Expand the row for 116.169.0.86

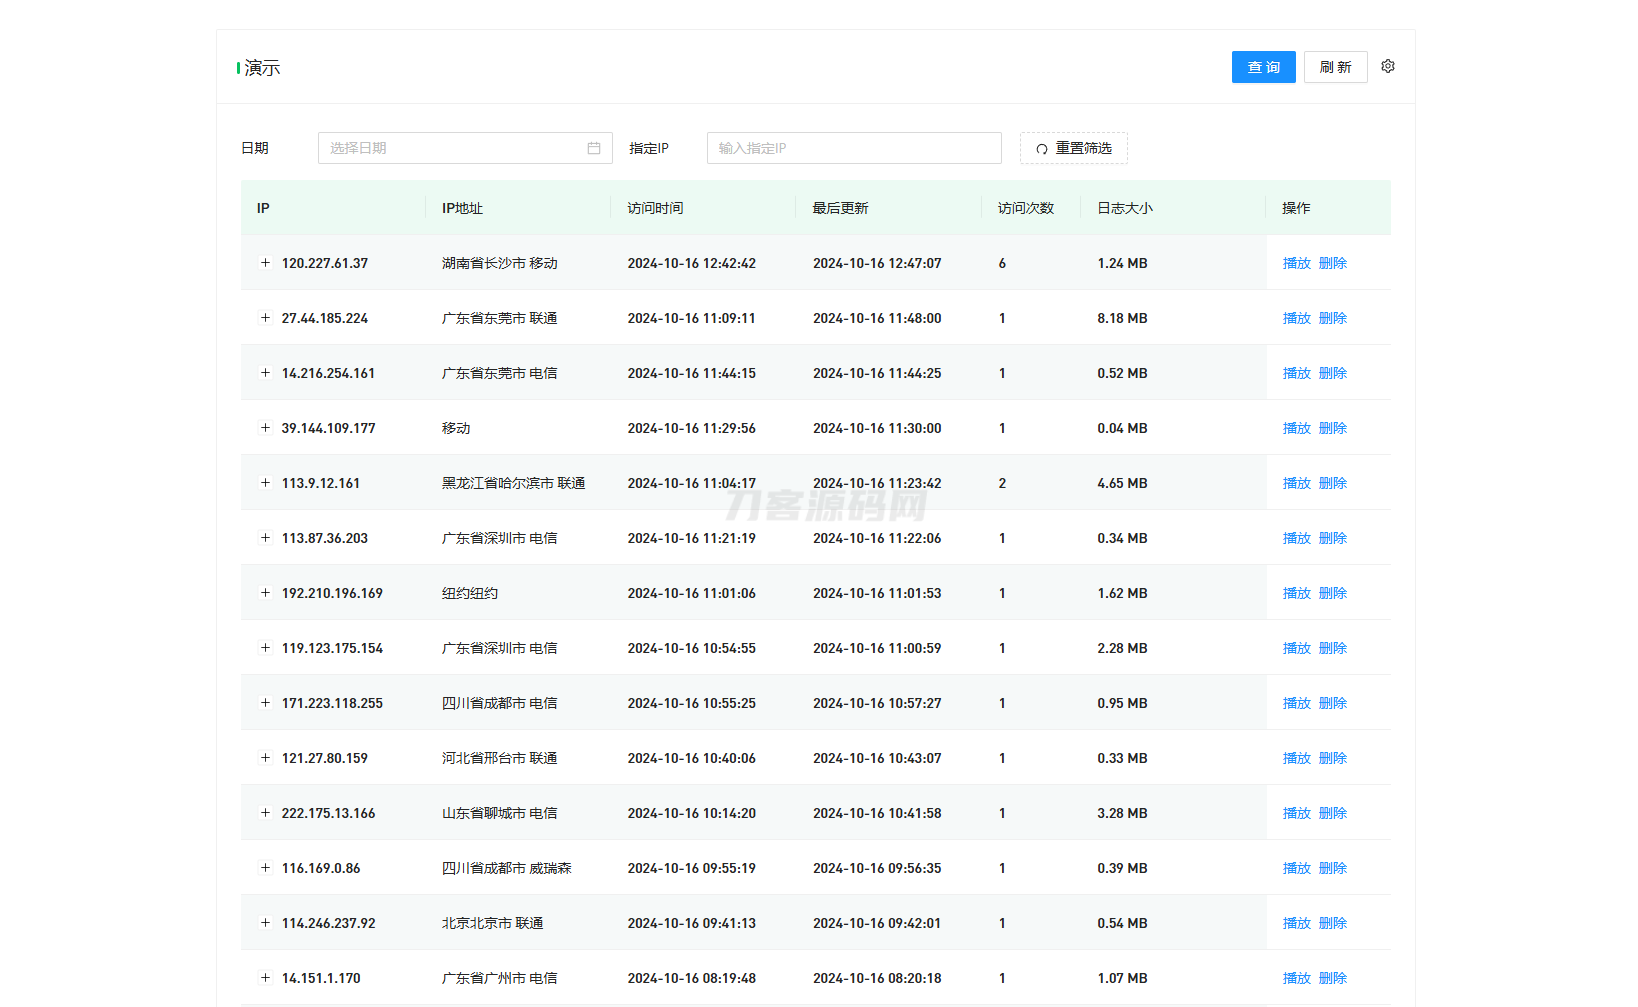265,868
